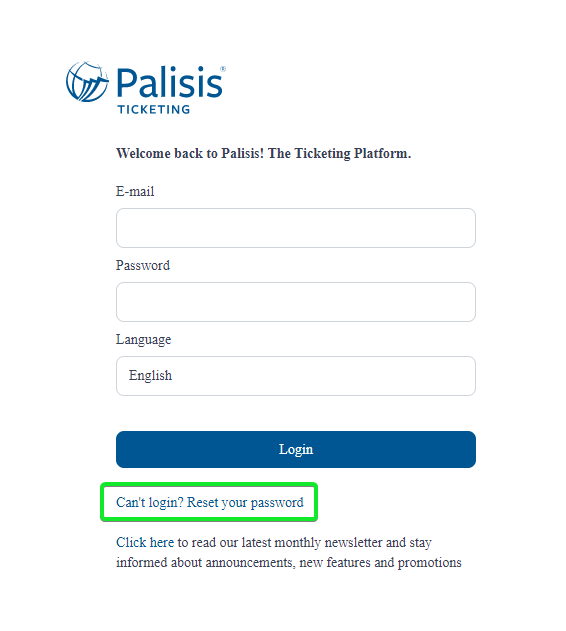Click the 'Can't login?' link text
The image size is (566, 631).
150,503
